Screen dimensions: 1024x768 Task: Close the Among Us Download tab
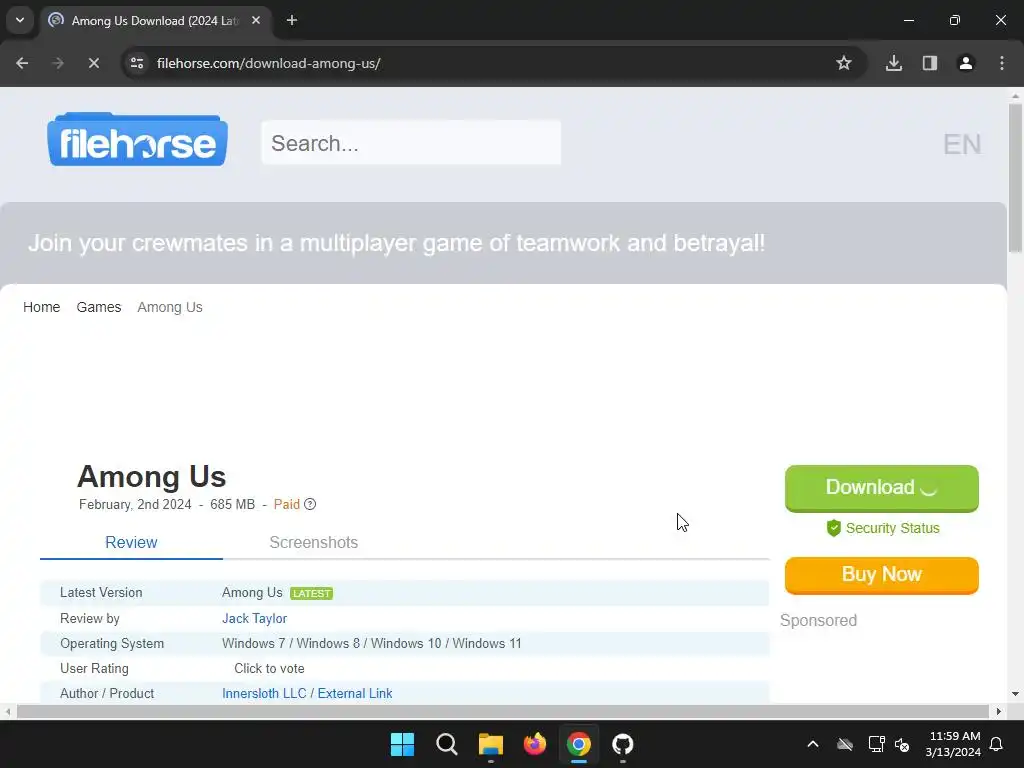coord(256,20)
